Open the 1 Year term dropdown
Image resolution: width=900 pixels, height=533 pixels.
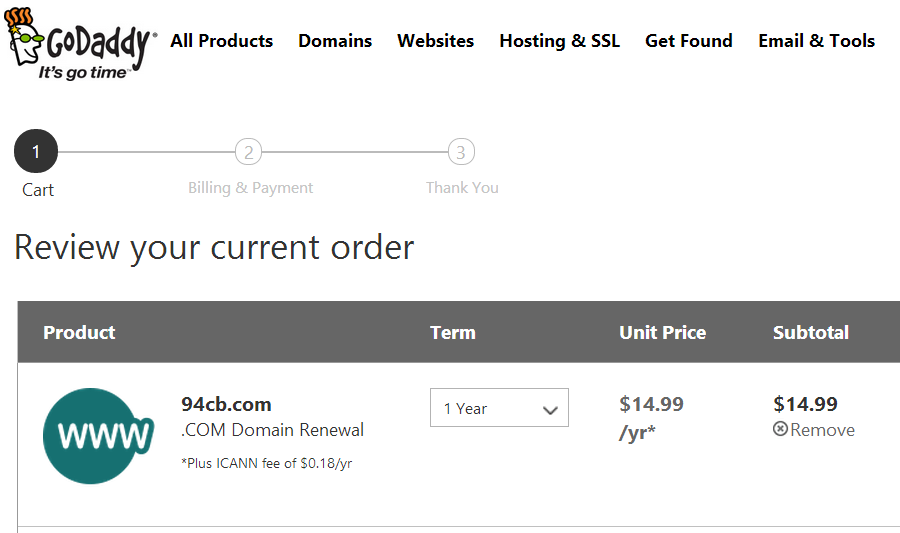pos(499,408)
